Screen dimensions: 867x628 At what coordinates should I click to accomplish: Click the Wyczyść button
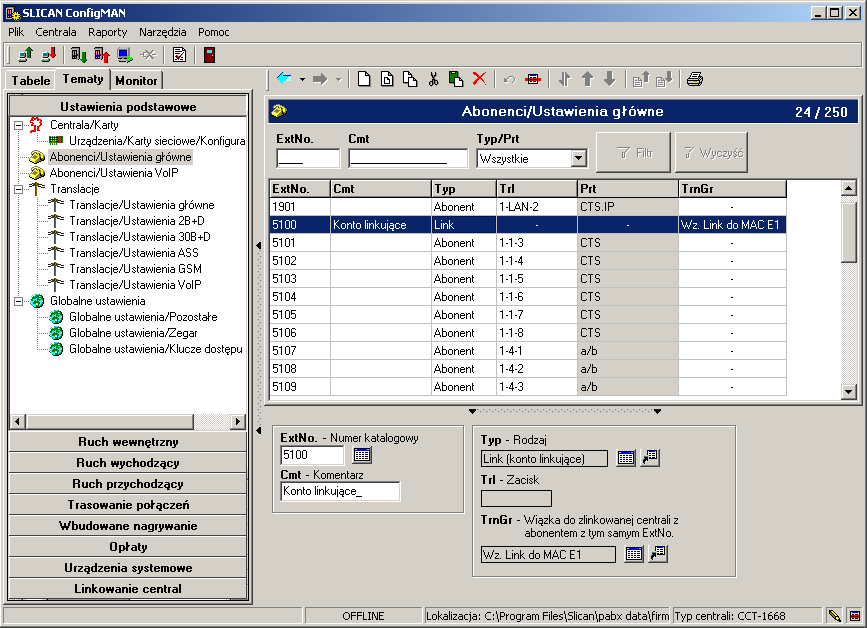point(712,153)
